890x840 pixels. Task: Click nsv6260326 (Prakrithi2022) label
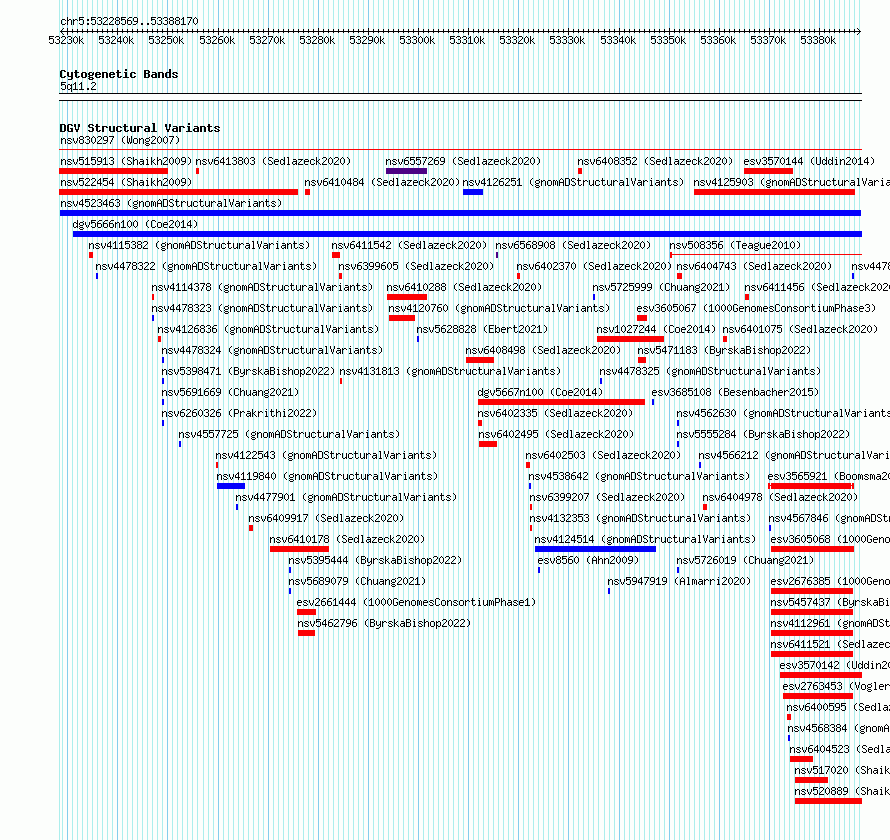[x=239, y=413]
